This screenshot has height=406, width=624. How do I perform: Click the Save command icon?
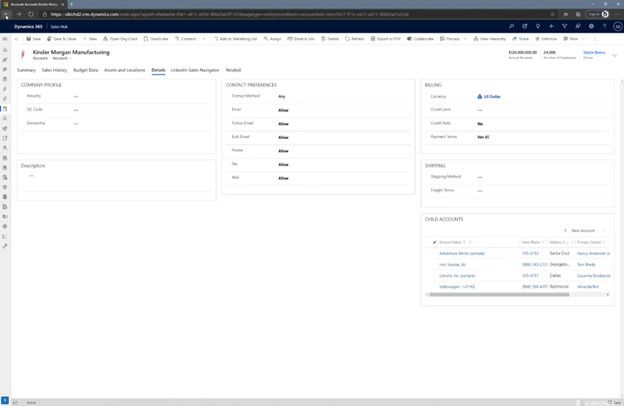pos(34,39)
